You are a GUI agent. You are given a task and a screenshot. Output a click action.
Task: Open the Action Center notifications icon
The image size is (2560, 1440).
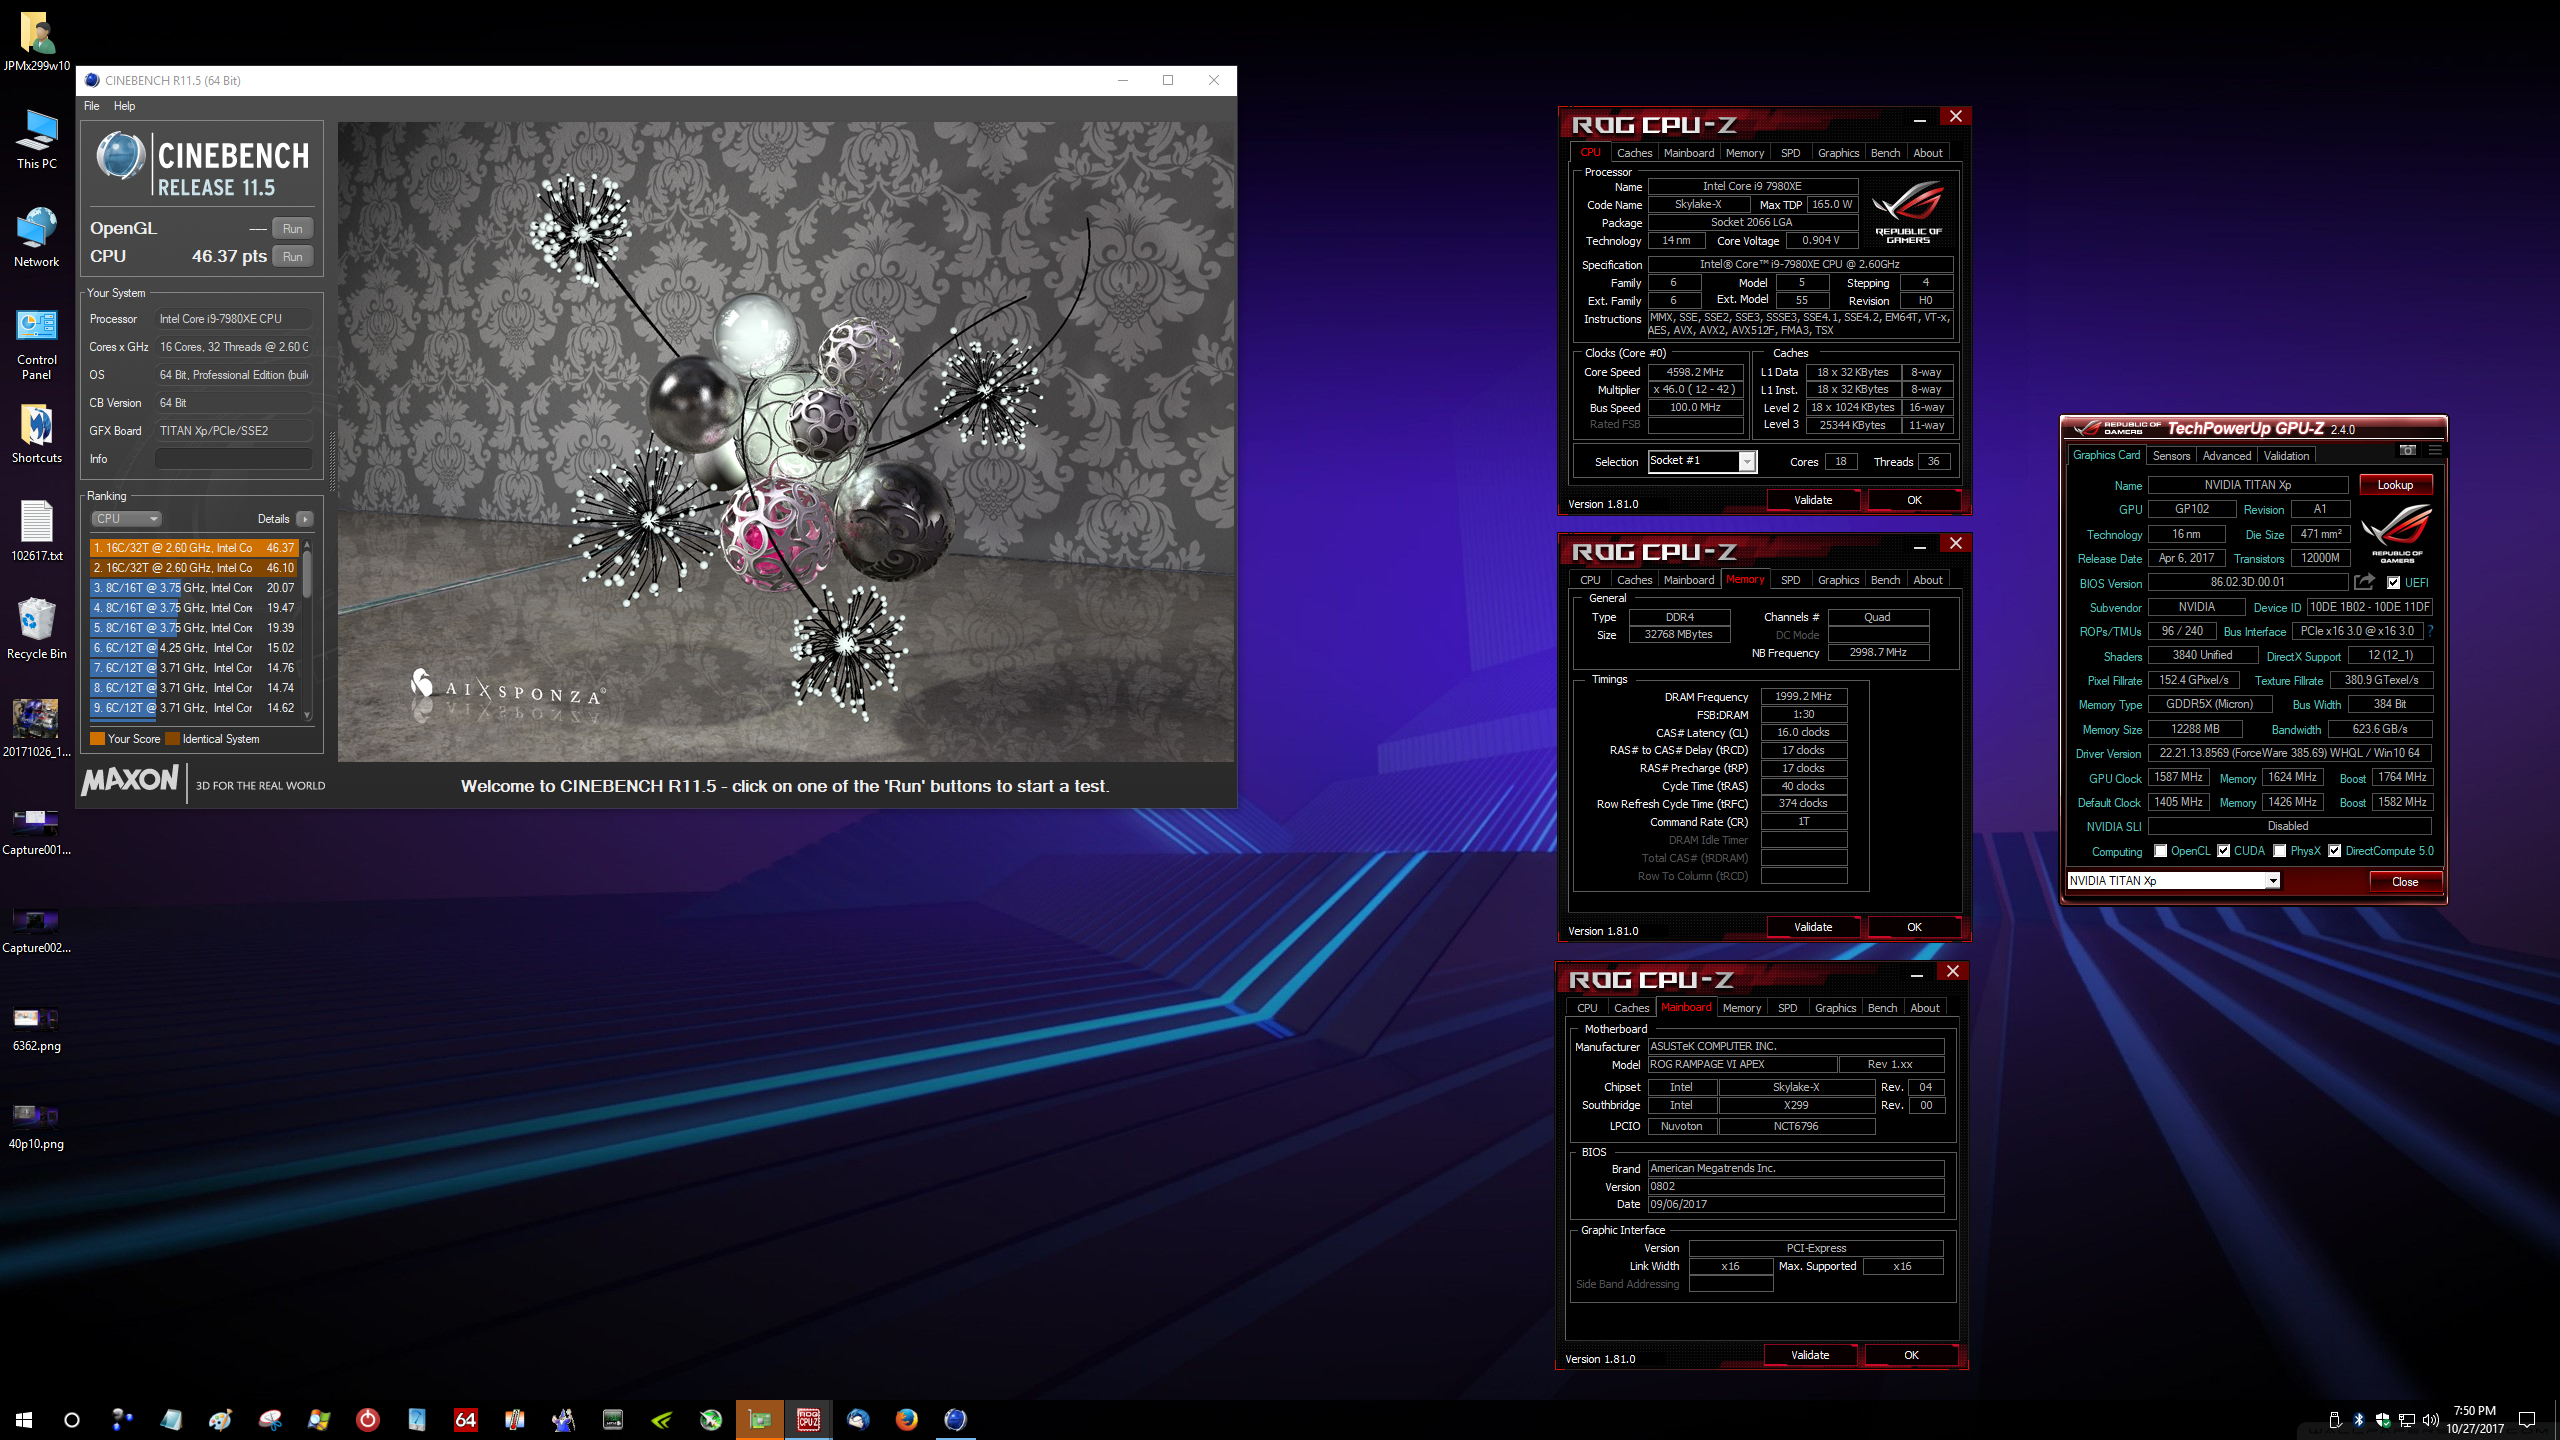pos(2527,1420)
